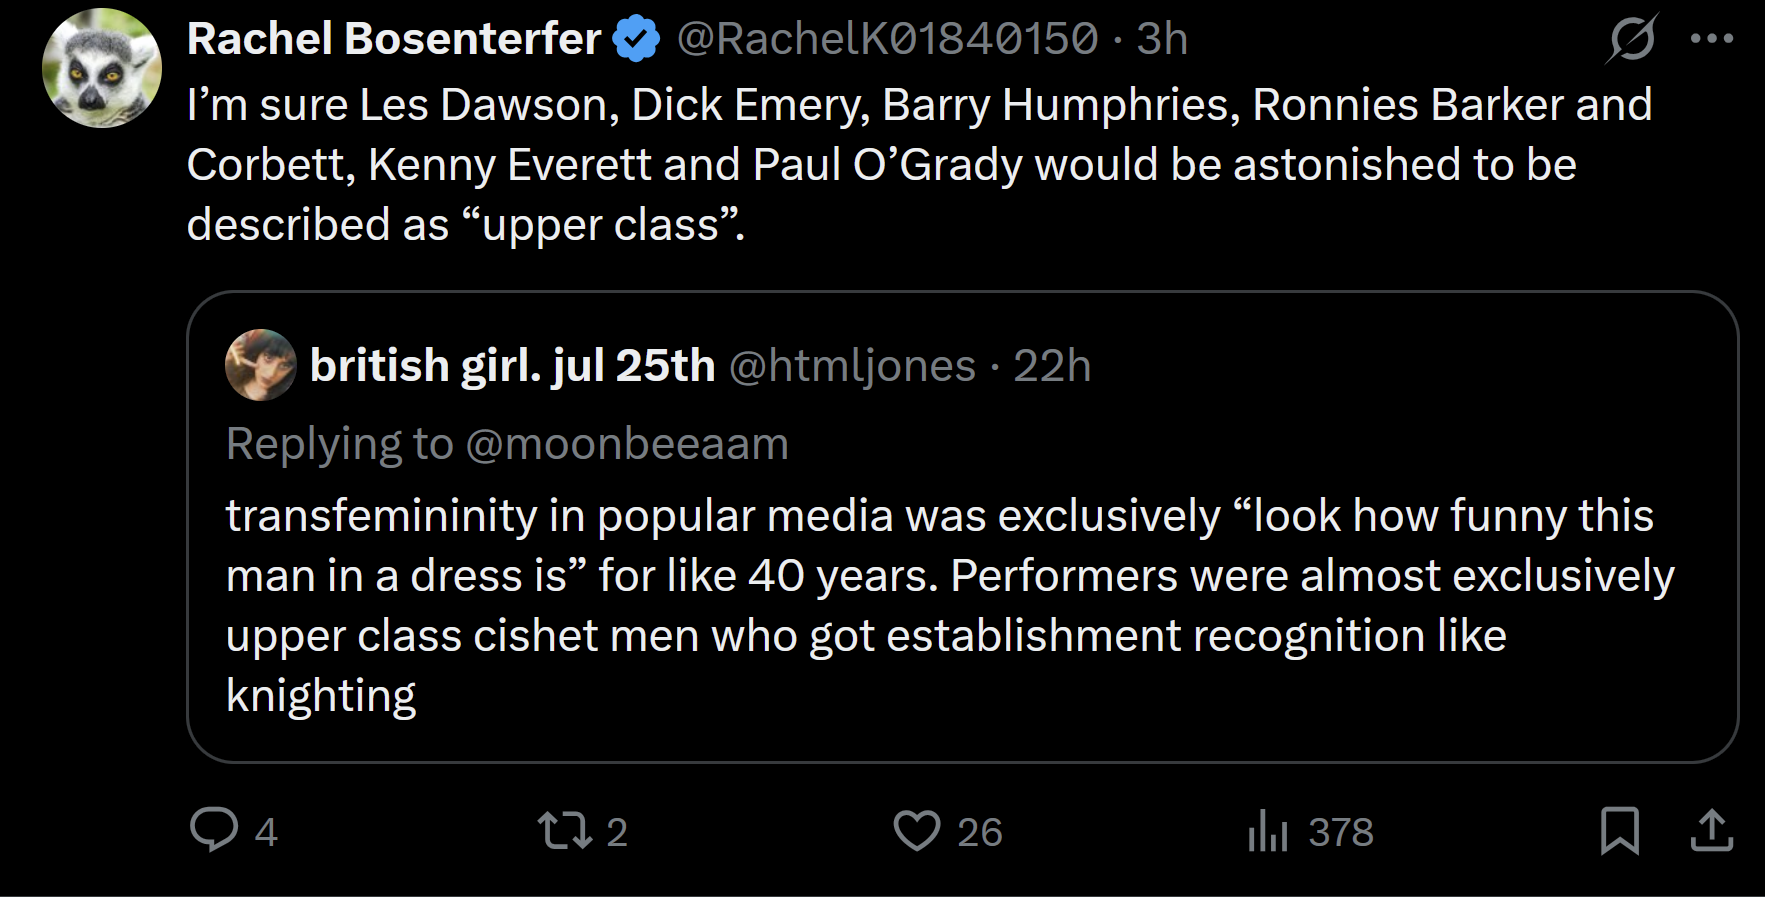
Task: Click the Rachel Bosenterfer display name
Action: pos(393,39)
